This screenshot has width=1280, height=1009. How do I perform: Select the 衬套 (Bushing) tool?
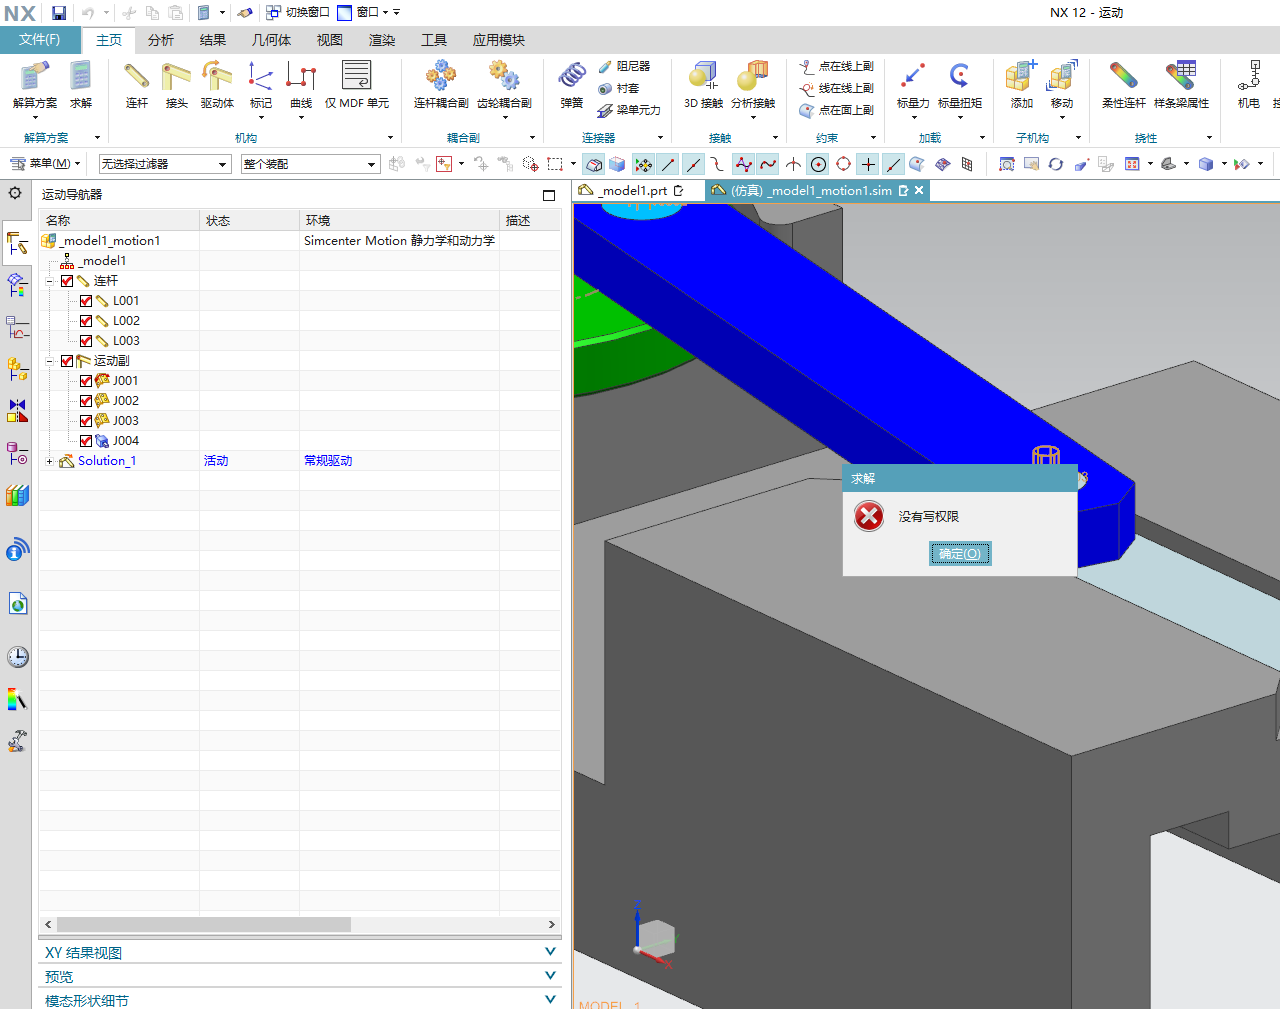(619, 88)
